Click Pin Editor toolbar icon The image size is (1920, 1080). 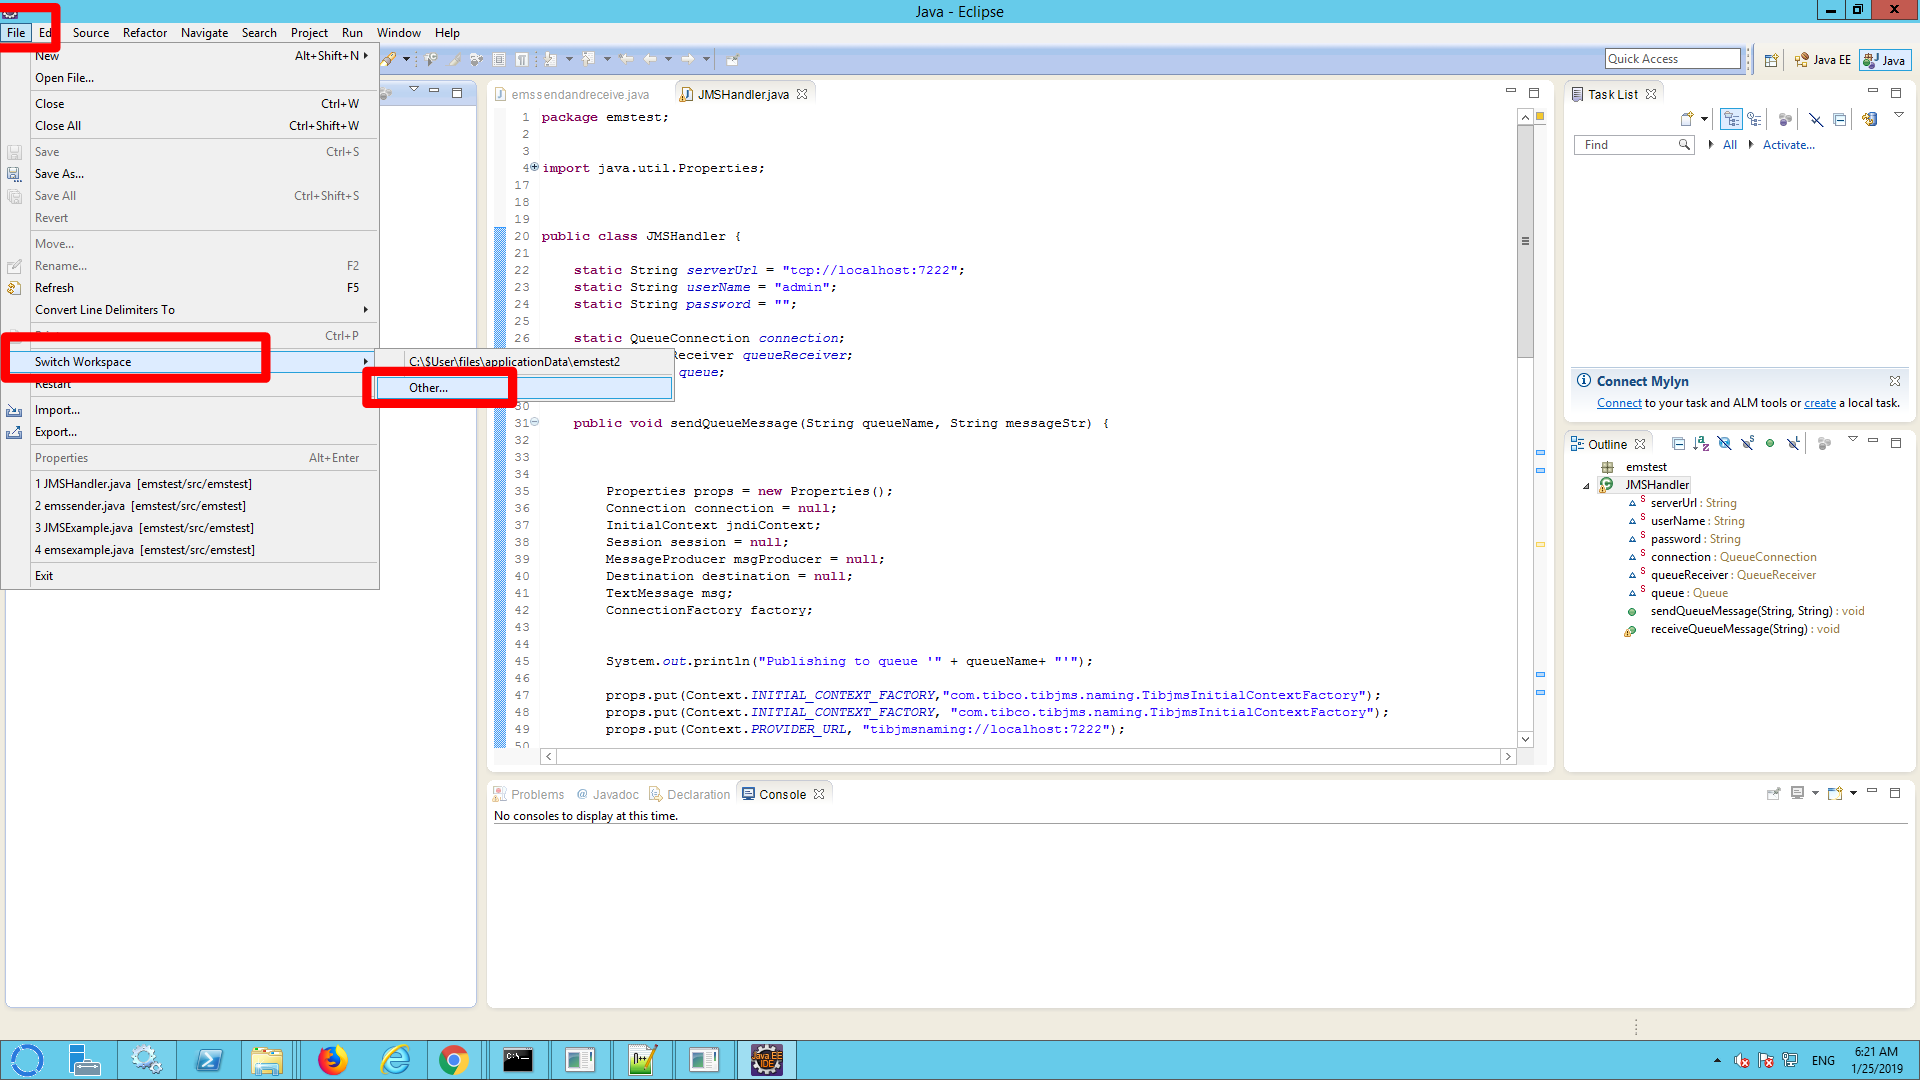[x=732, y=59]
